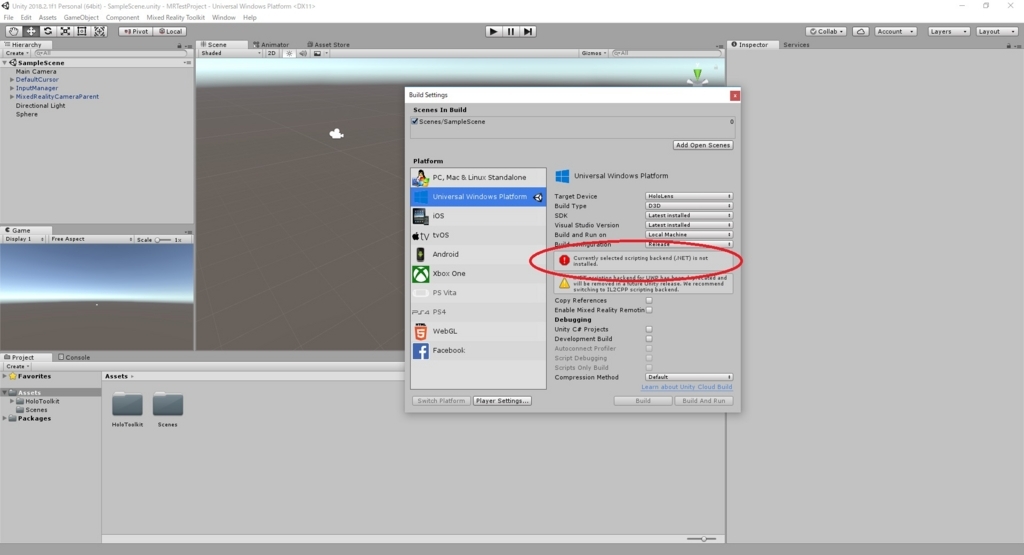Viewport: 1024px width, 555px height.
Task: Open Compression Method dropdown
Action: pyautogui.click(x=689, y=377)
